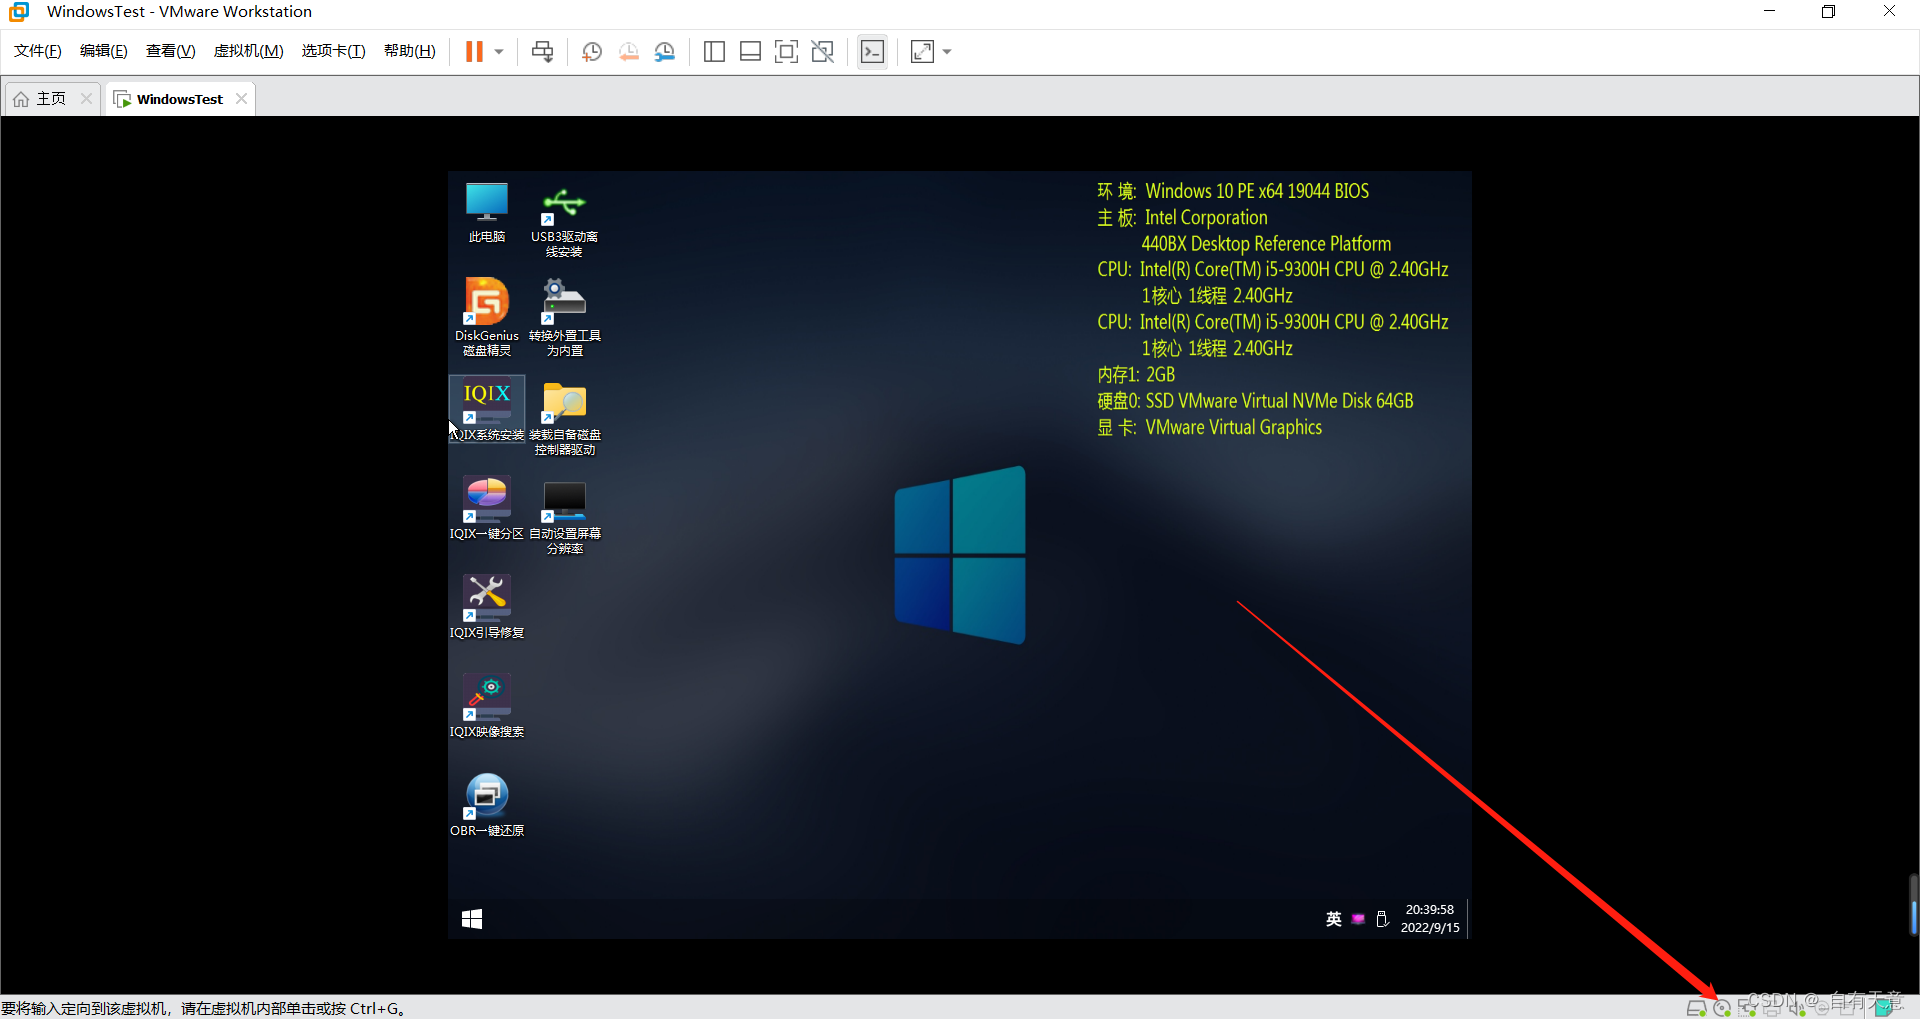Click the vertical scrollbar at right edge
The width and height of the screenshot is (1920, 1019).
pos(1913,905)
